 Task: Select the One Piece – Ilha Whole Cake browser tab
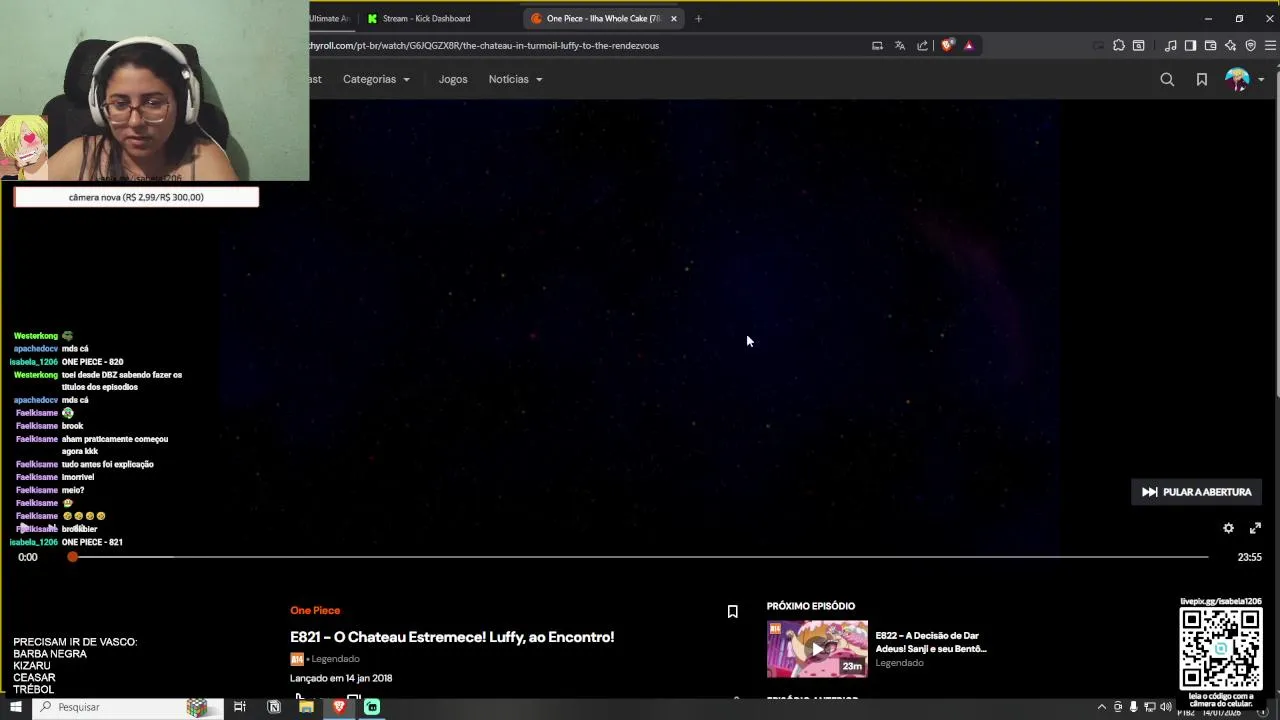point(603,18)
